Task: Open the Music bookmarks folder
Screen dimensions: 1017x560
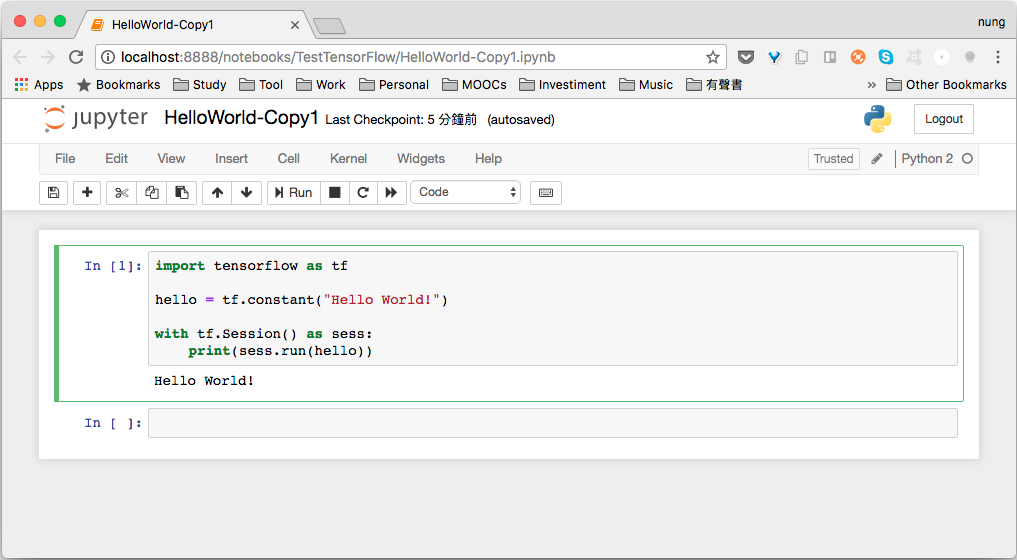Action: point(646,85)
